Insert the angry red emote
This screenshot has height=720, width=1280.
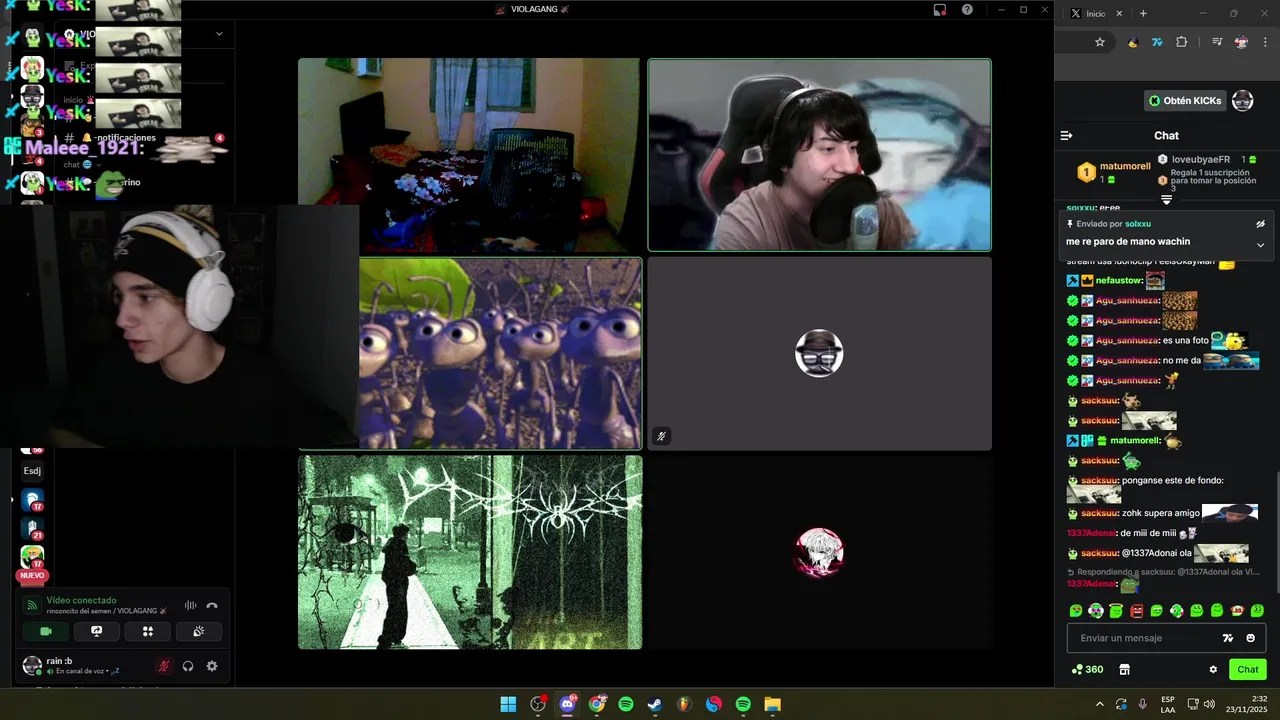pyautogui.click(x=1136, y=610)
